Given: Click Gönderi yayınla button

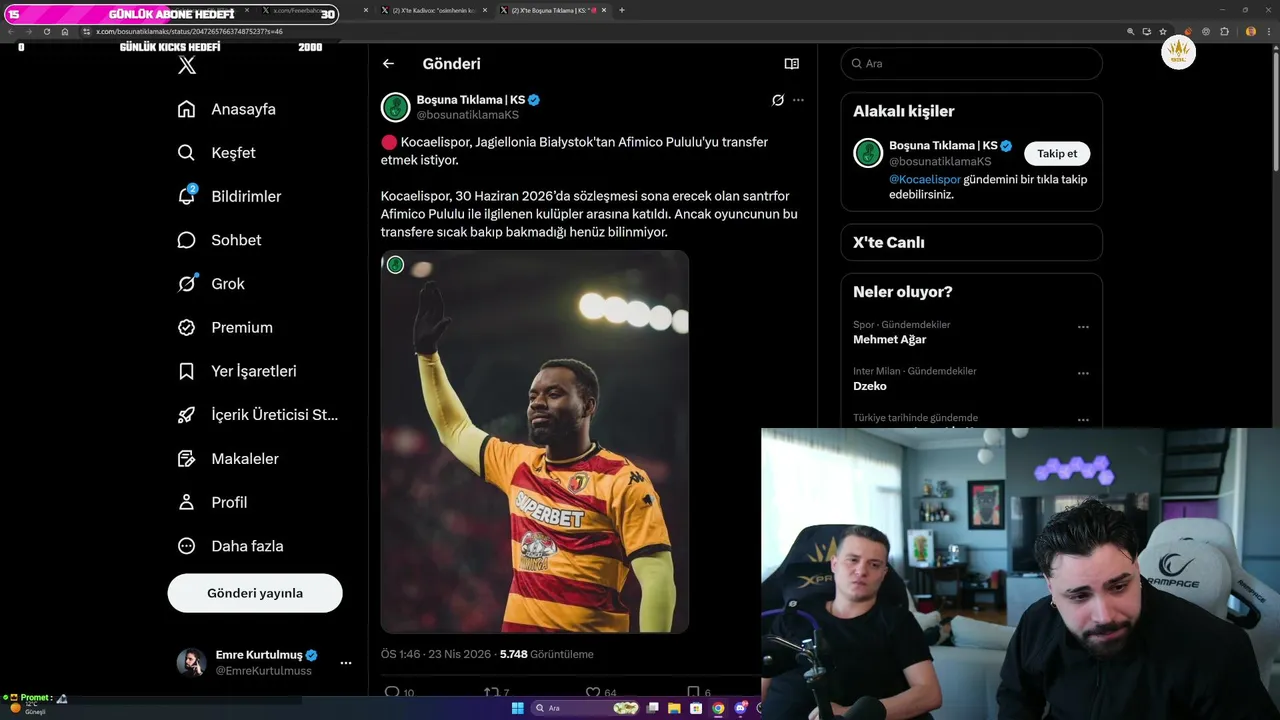Looking at the screenshot, I should point(255,593).
